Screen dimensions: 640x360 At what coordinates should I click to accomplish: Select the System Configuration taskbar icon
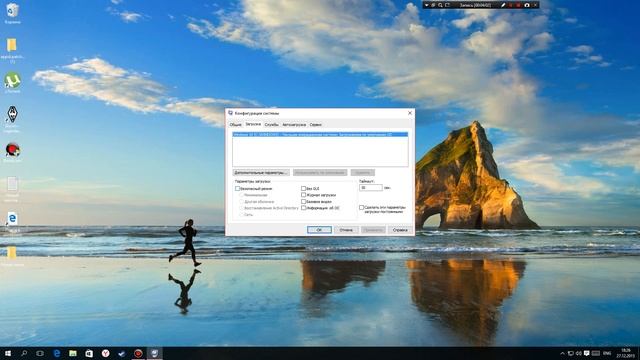(x=154, y=353)
